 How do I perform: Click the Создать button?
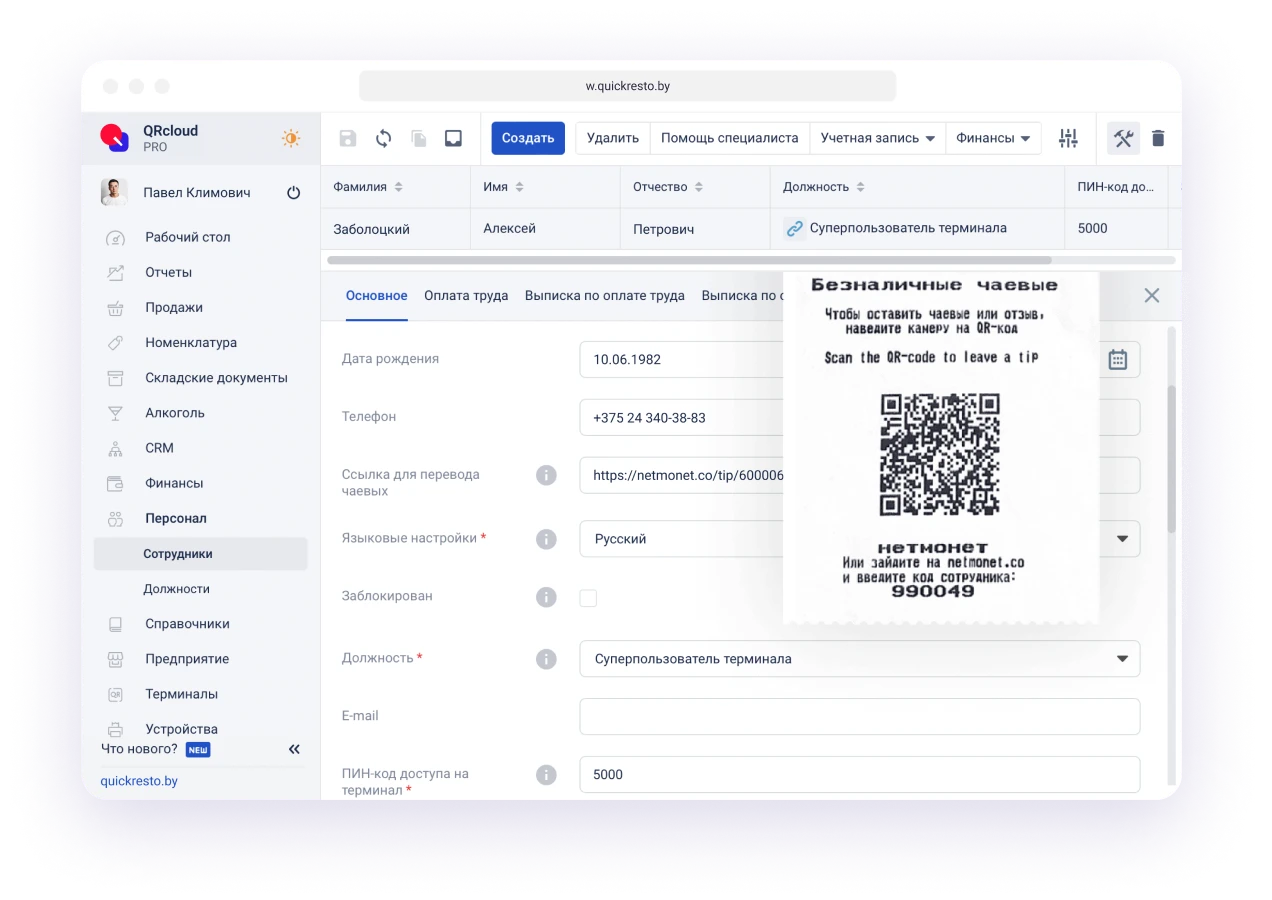point(528,138)
